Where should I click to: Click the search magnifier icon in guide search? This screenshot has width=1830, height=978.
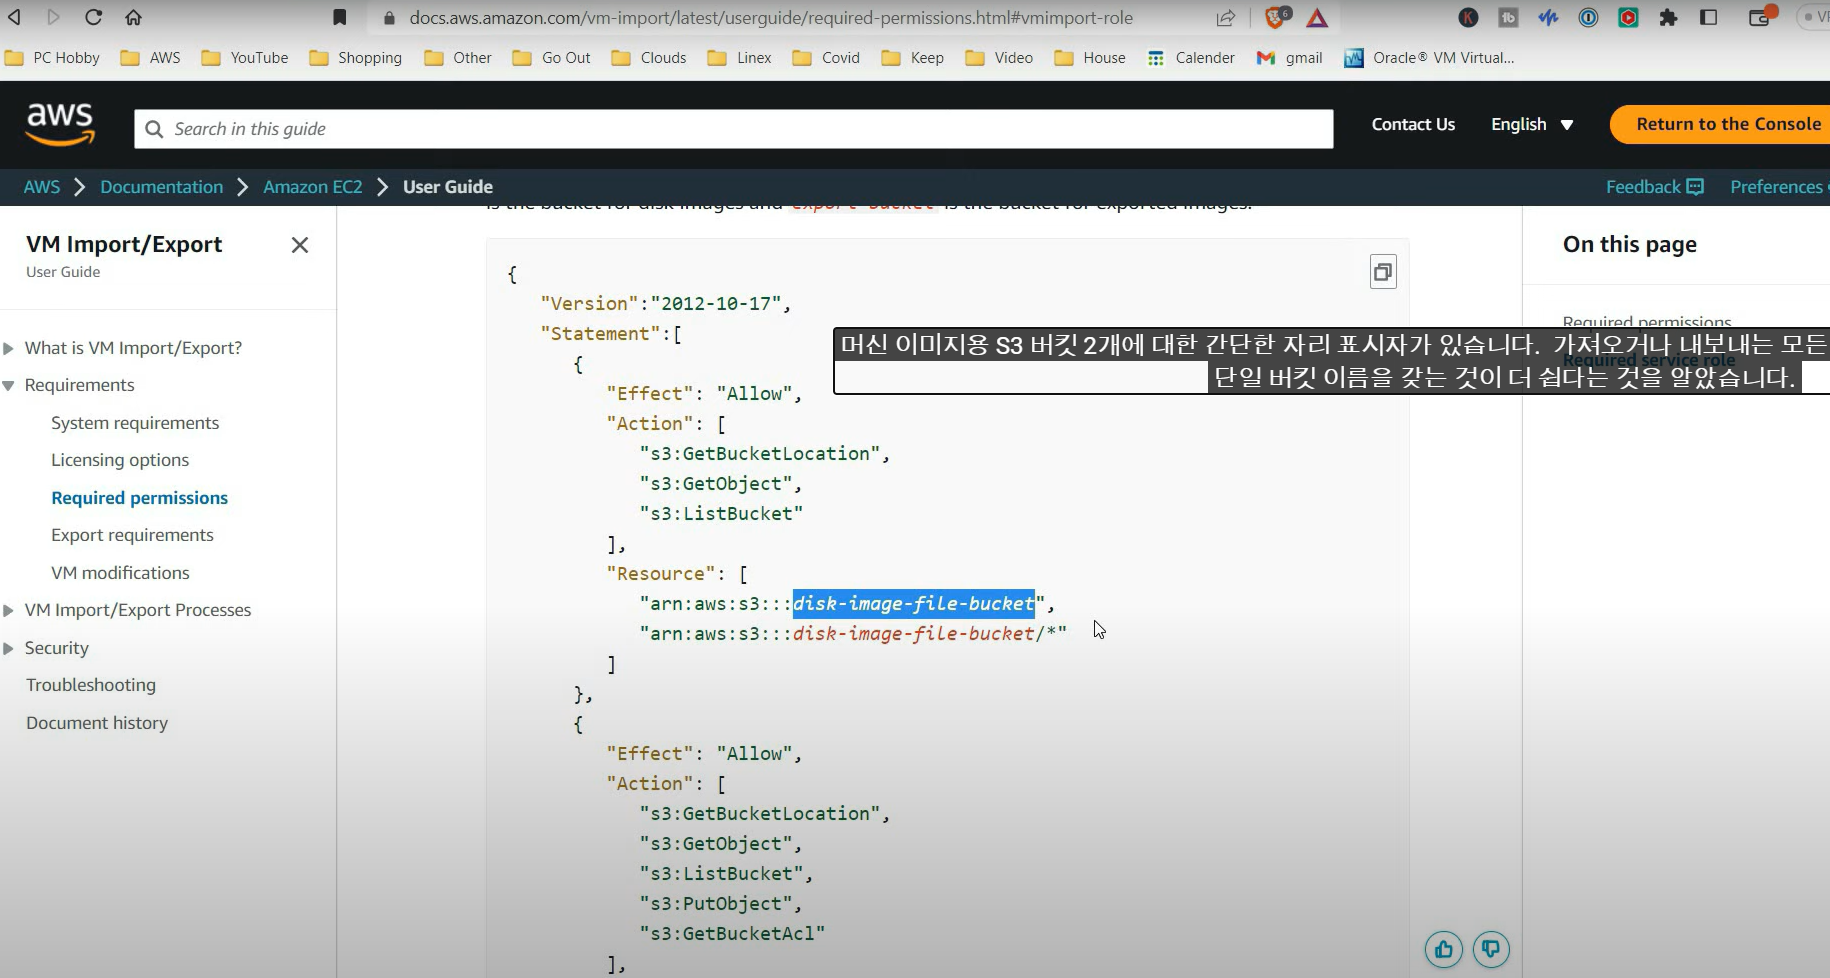point(154,129)
